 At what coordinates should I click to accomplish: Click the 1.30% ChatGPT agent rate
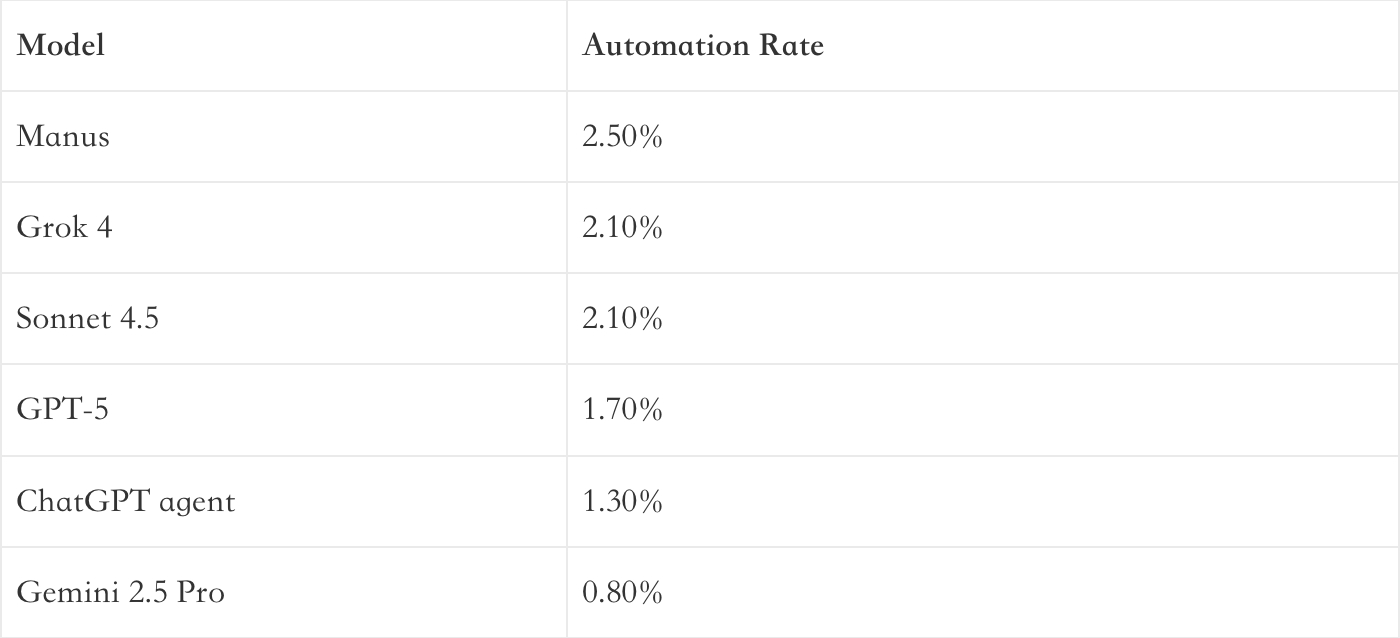pyautogui.click(x=622, y=501)
